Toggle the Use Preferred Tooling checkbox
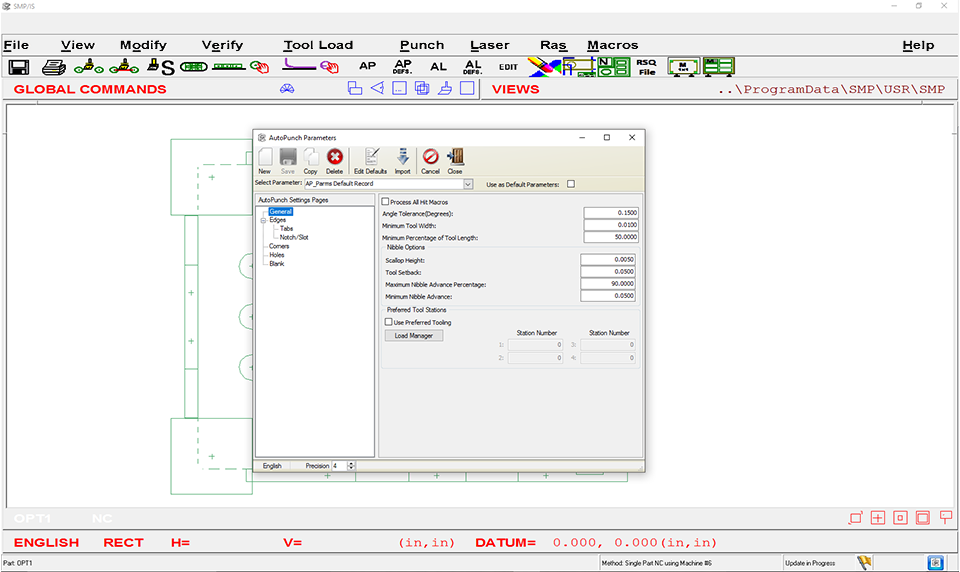 (x=389, y=322)
